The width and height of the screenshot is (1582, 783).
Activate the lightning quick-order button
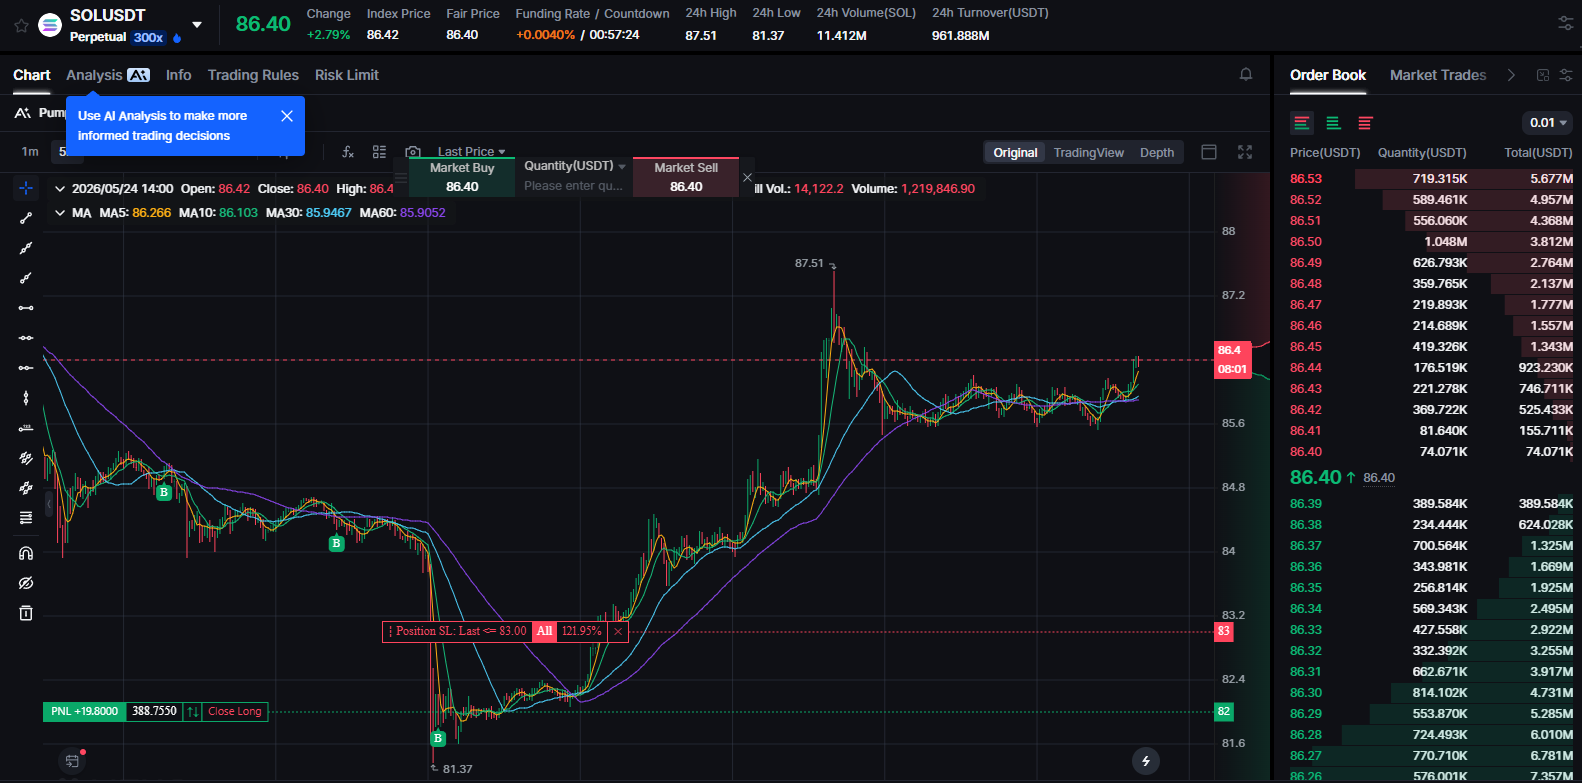point(1146,761)
